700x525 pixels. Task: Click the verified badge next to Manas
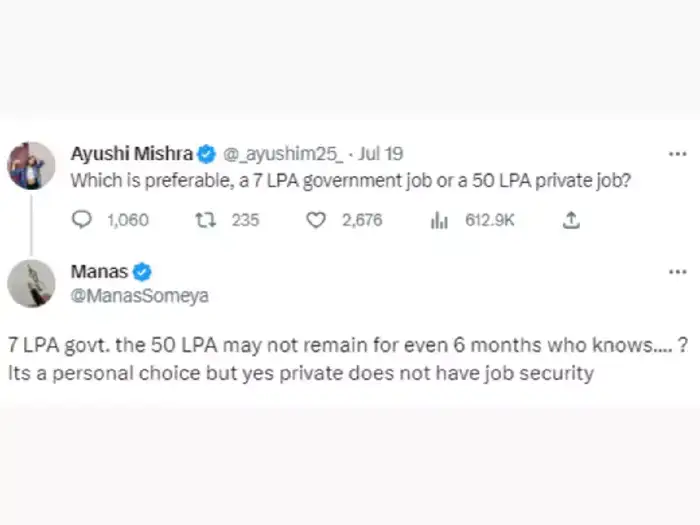pyautogui.click(x=143, y=272)
